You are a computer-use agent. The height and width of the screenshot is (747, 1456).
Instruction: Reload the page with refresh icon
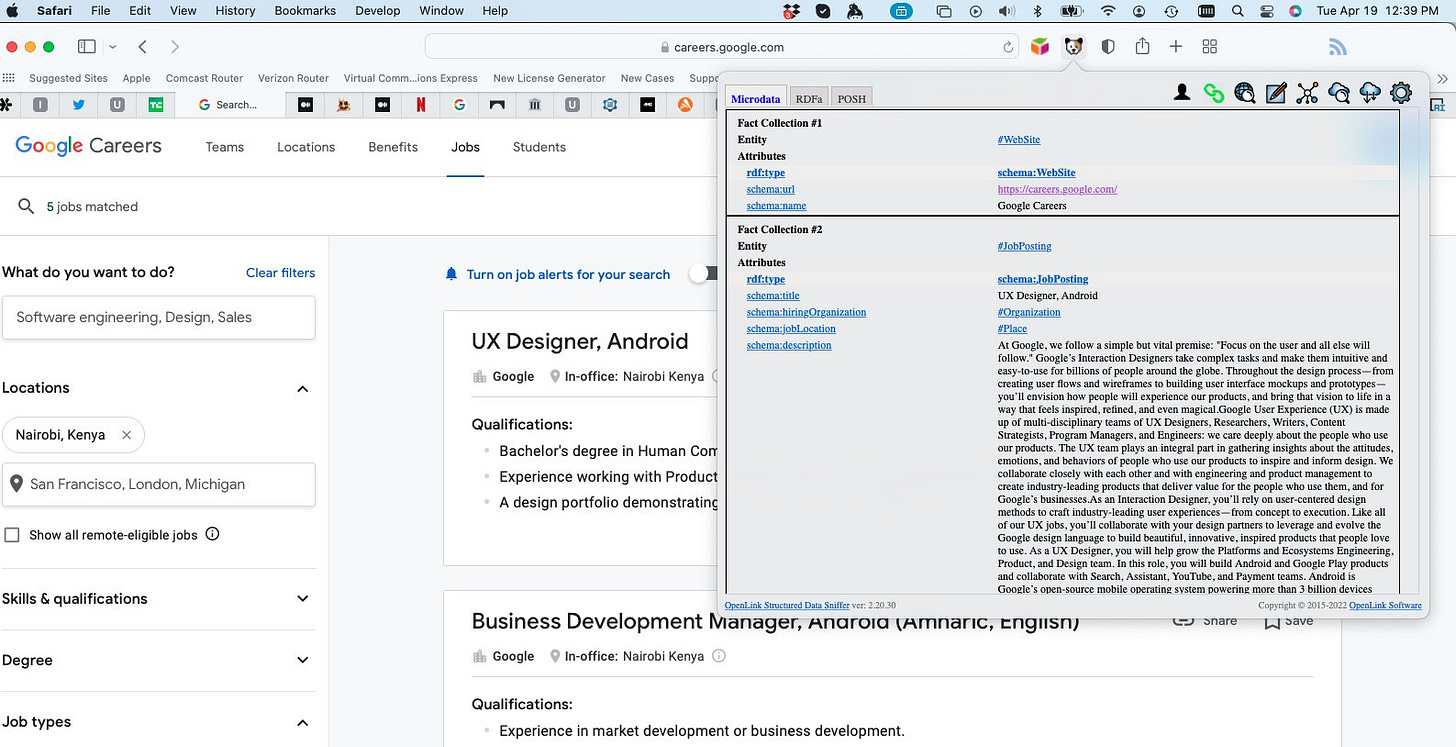pyautogui.click(x=1008, y=47)
